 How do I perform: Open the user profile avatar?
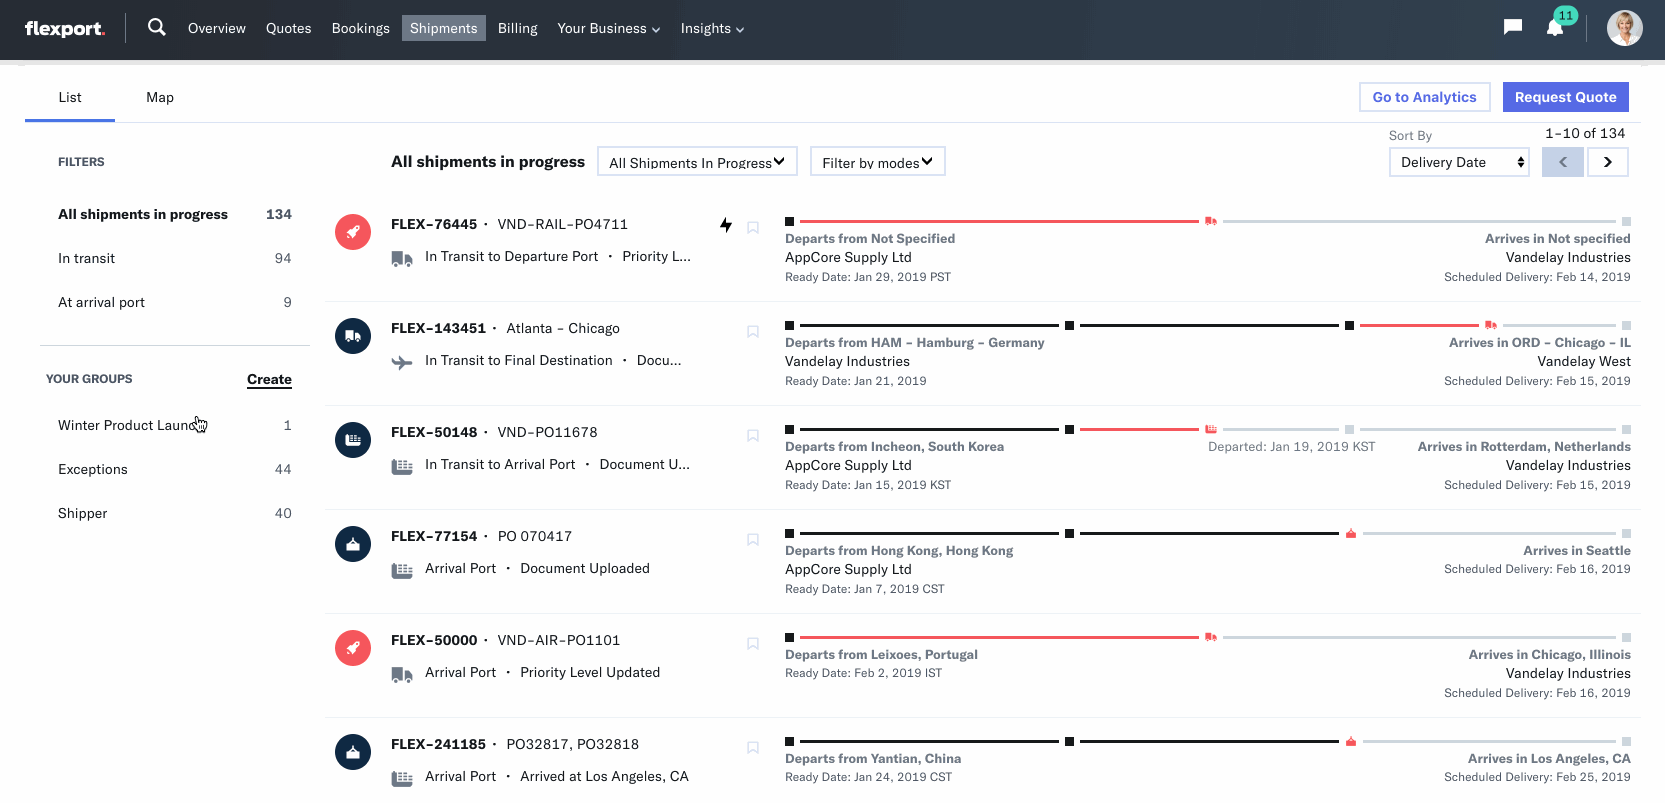coord(1624,28)
